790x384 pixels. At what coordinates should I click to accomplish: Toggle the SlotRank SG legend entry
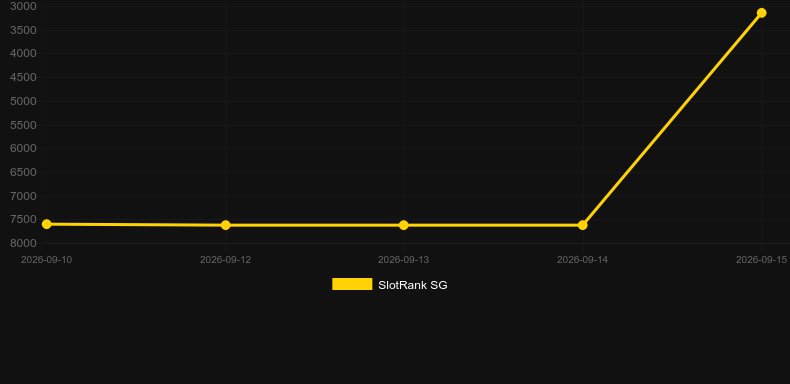[389, 285]
